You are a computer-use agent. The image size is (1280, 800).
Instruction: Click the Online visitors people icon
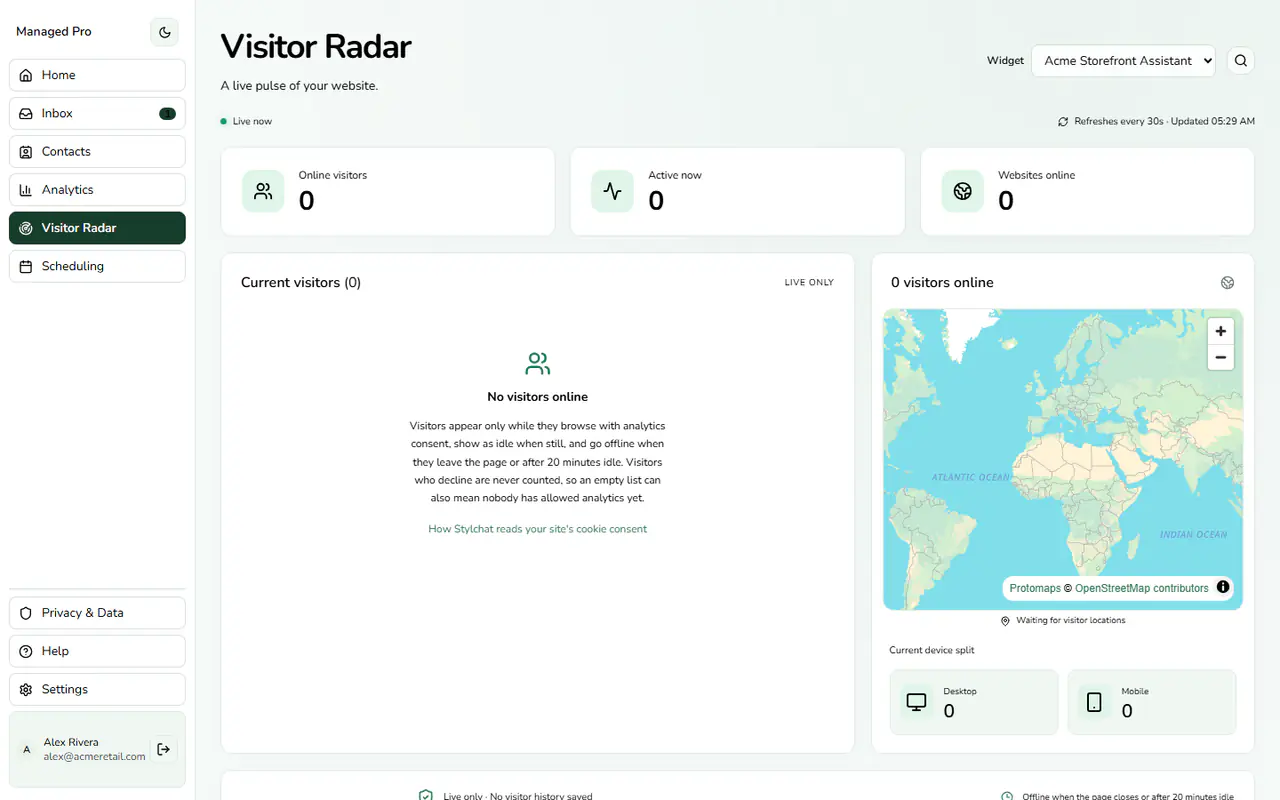(263, 191)
